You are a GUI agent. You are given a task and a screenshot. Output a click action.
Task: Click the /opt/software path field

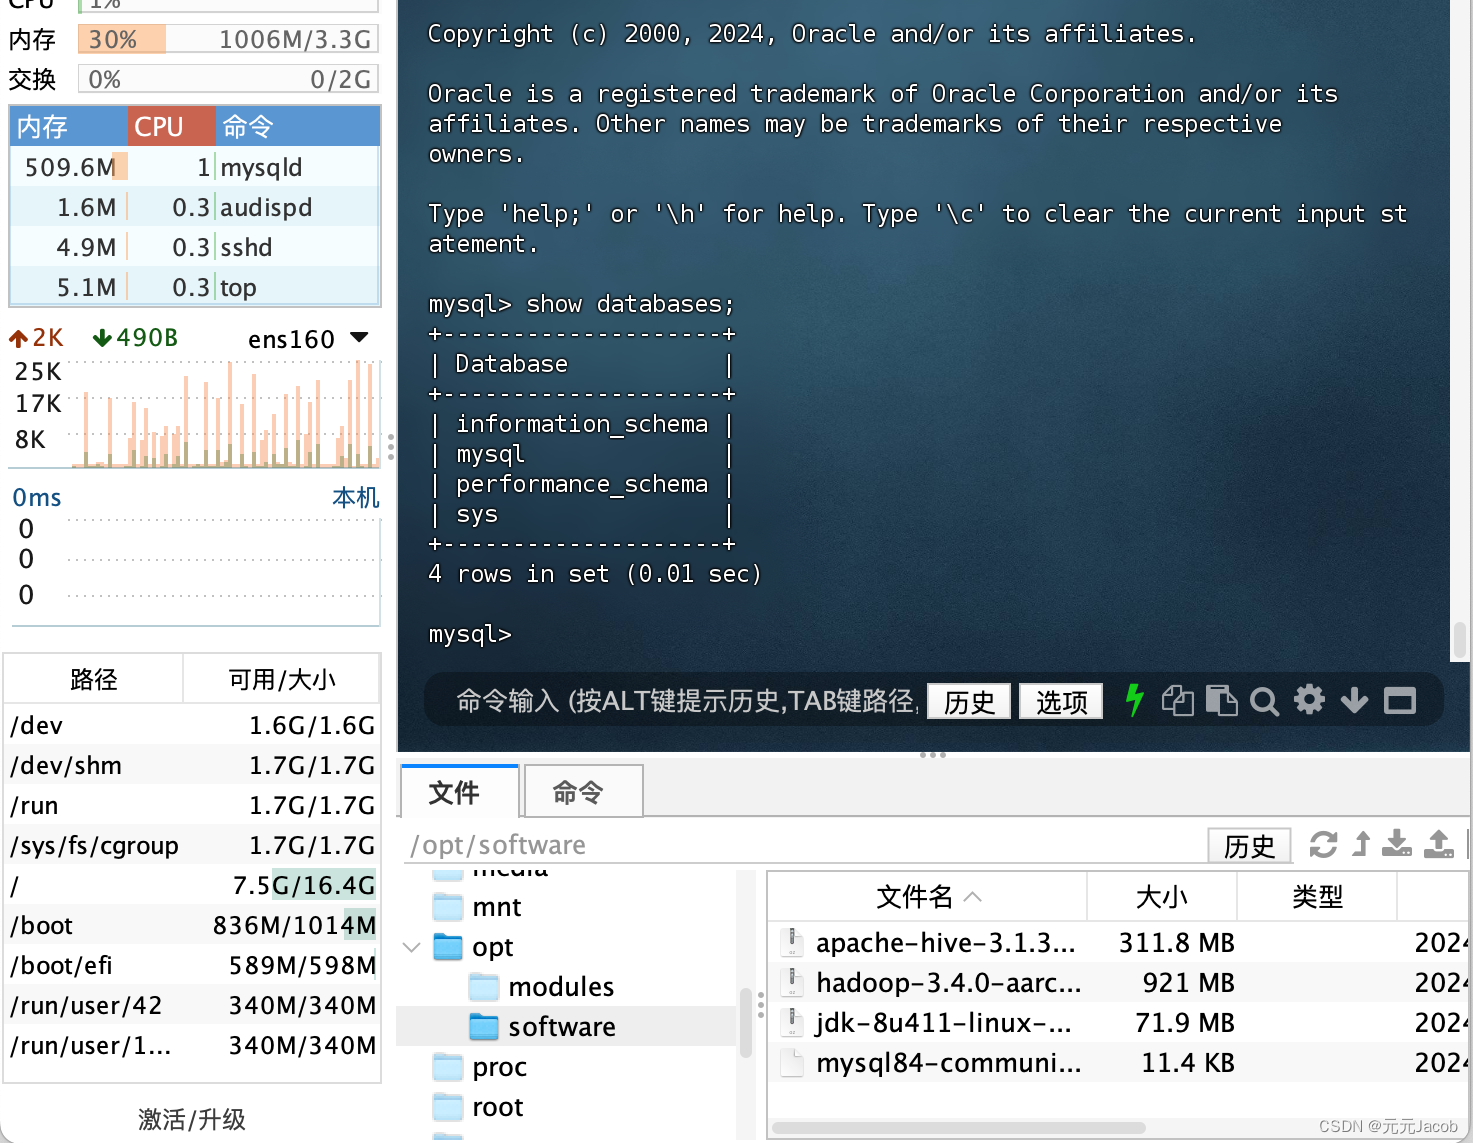804,845
